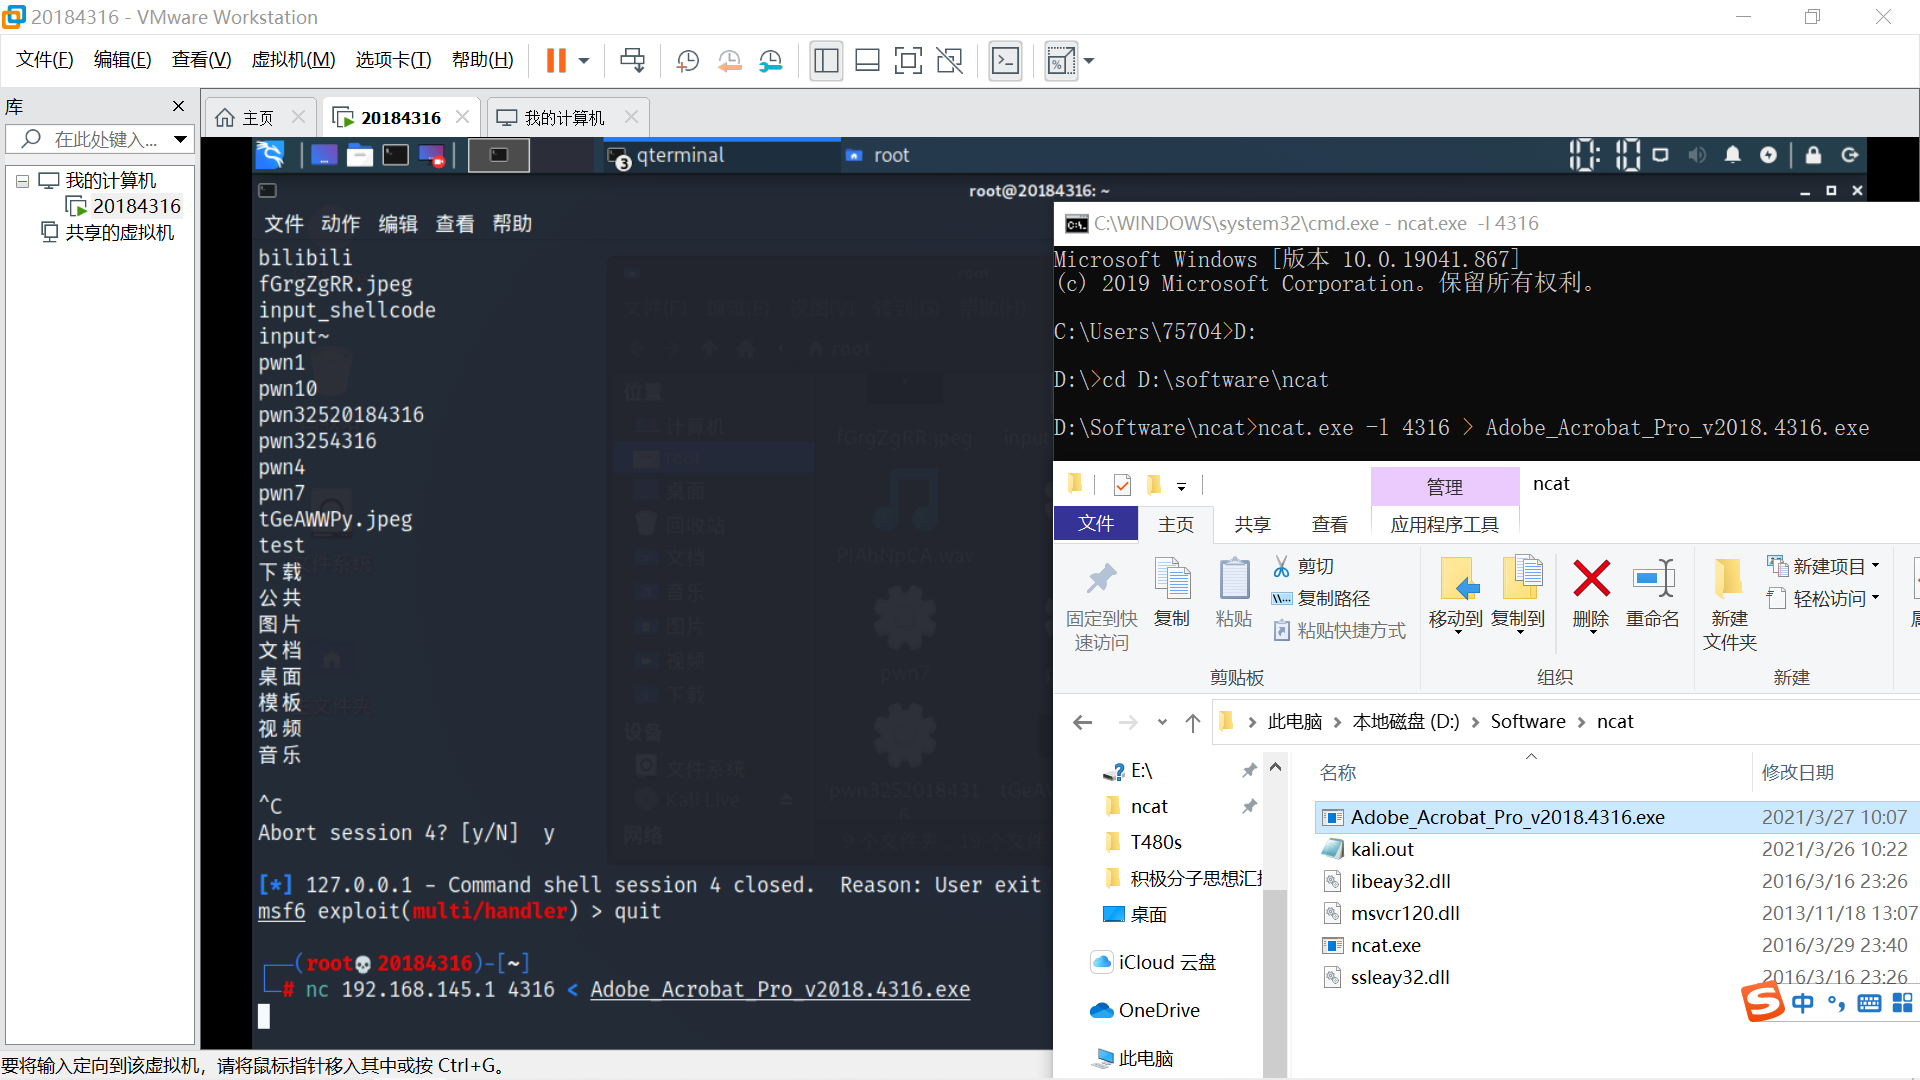Open the VMware console view icon
This screenshot has width=1920, height=1080.
coord(1005,61)
